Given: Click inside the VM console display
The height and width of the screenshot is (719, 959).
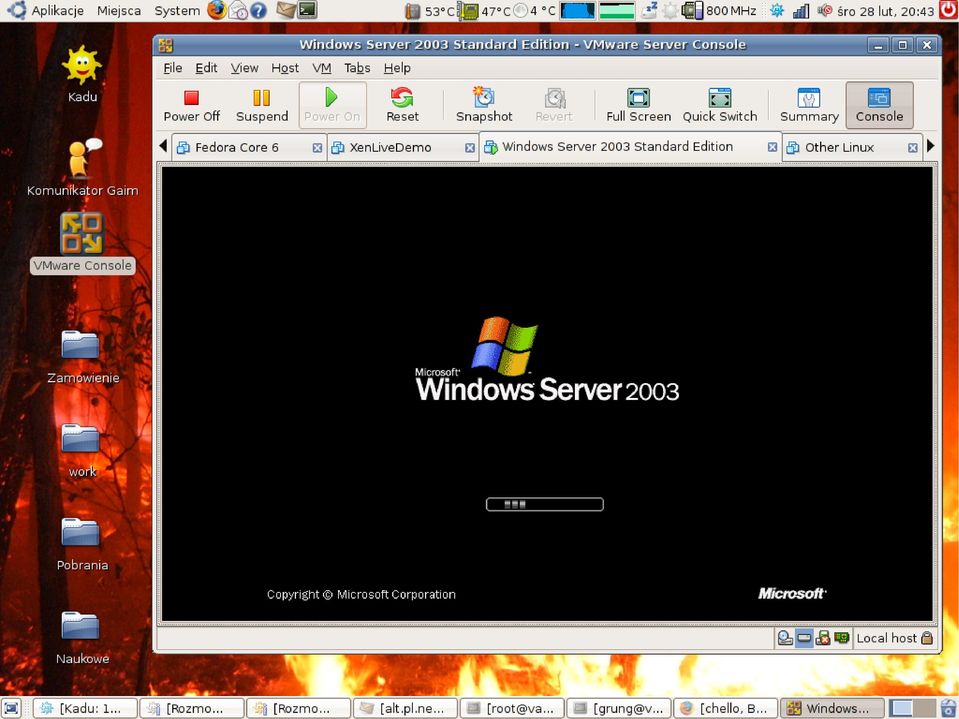Looking at the screenshot, I should (x=547, y=393).
